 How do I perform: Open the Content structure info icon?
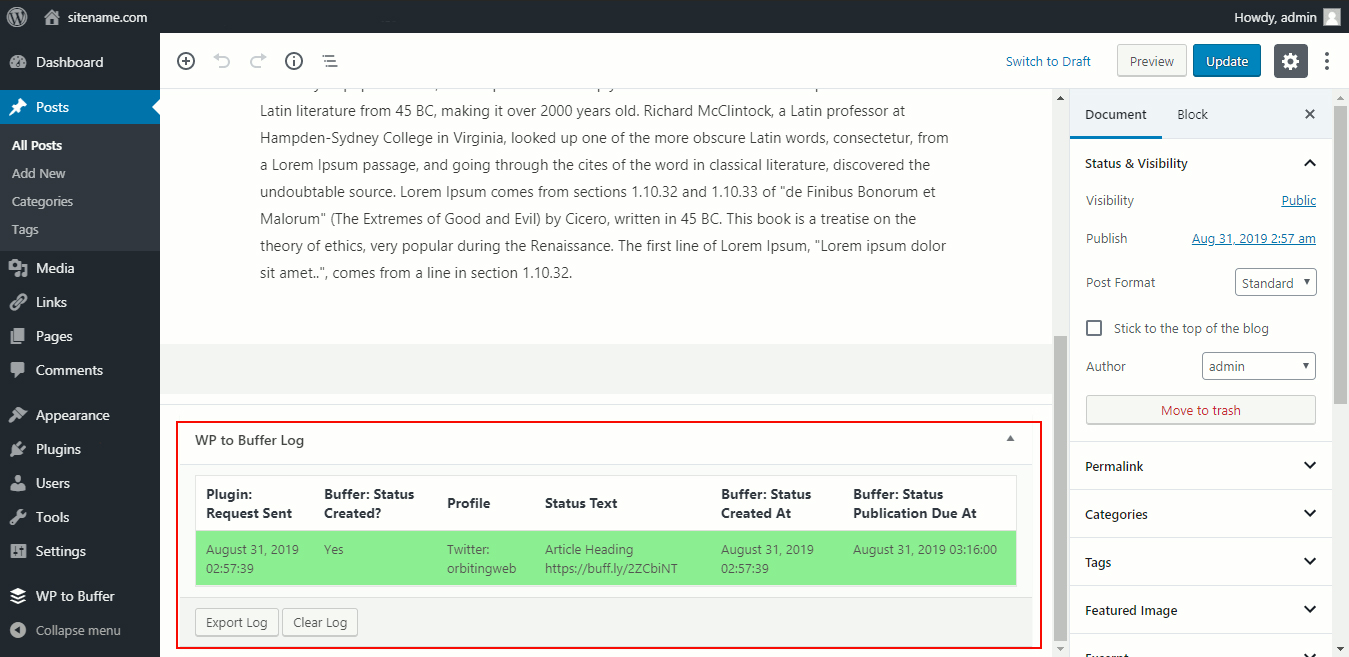click(294, 61)
